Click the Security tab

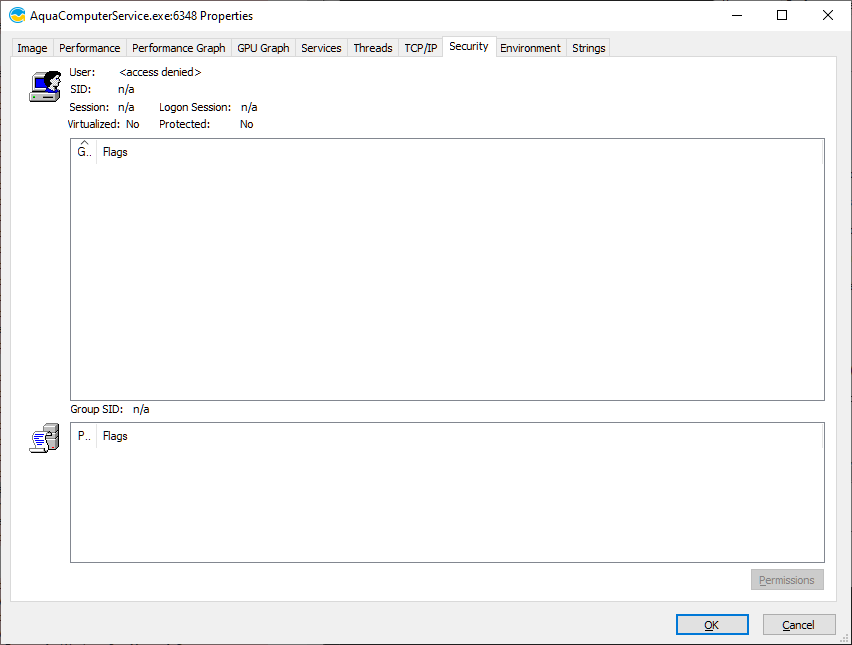pos(469,46)
